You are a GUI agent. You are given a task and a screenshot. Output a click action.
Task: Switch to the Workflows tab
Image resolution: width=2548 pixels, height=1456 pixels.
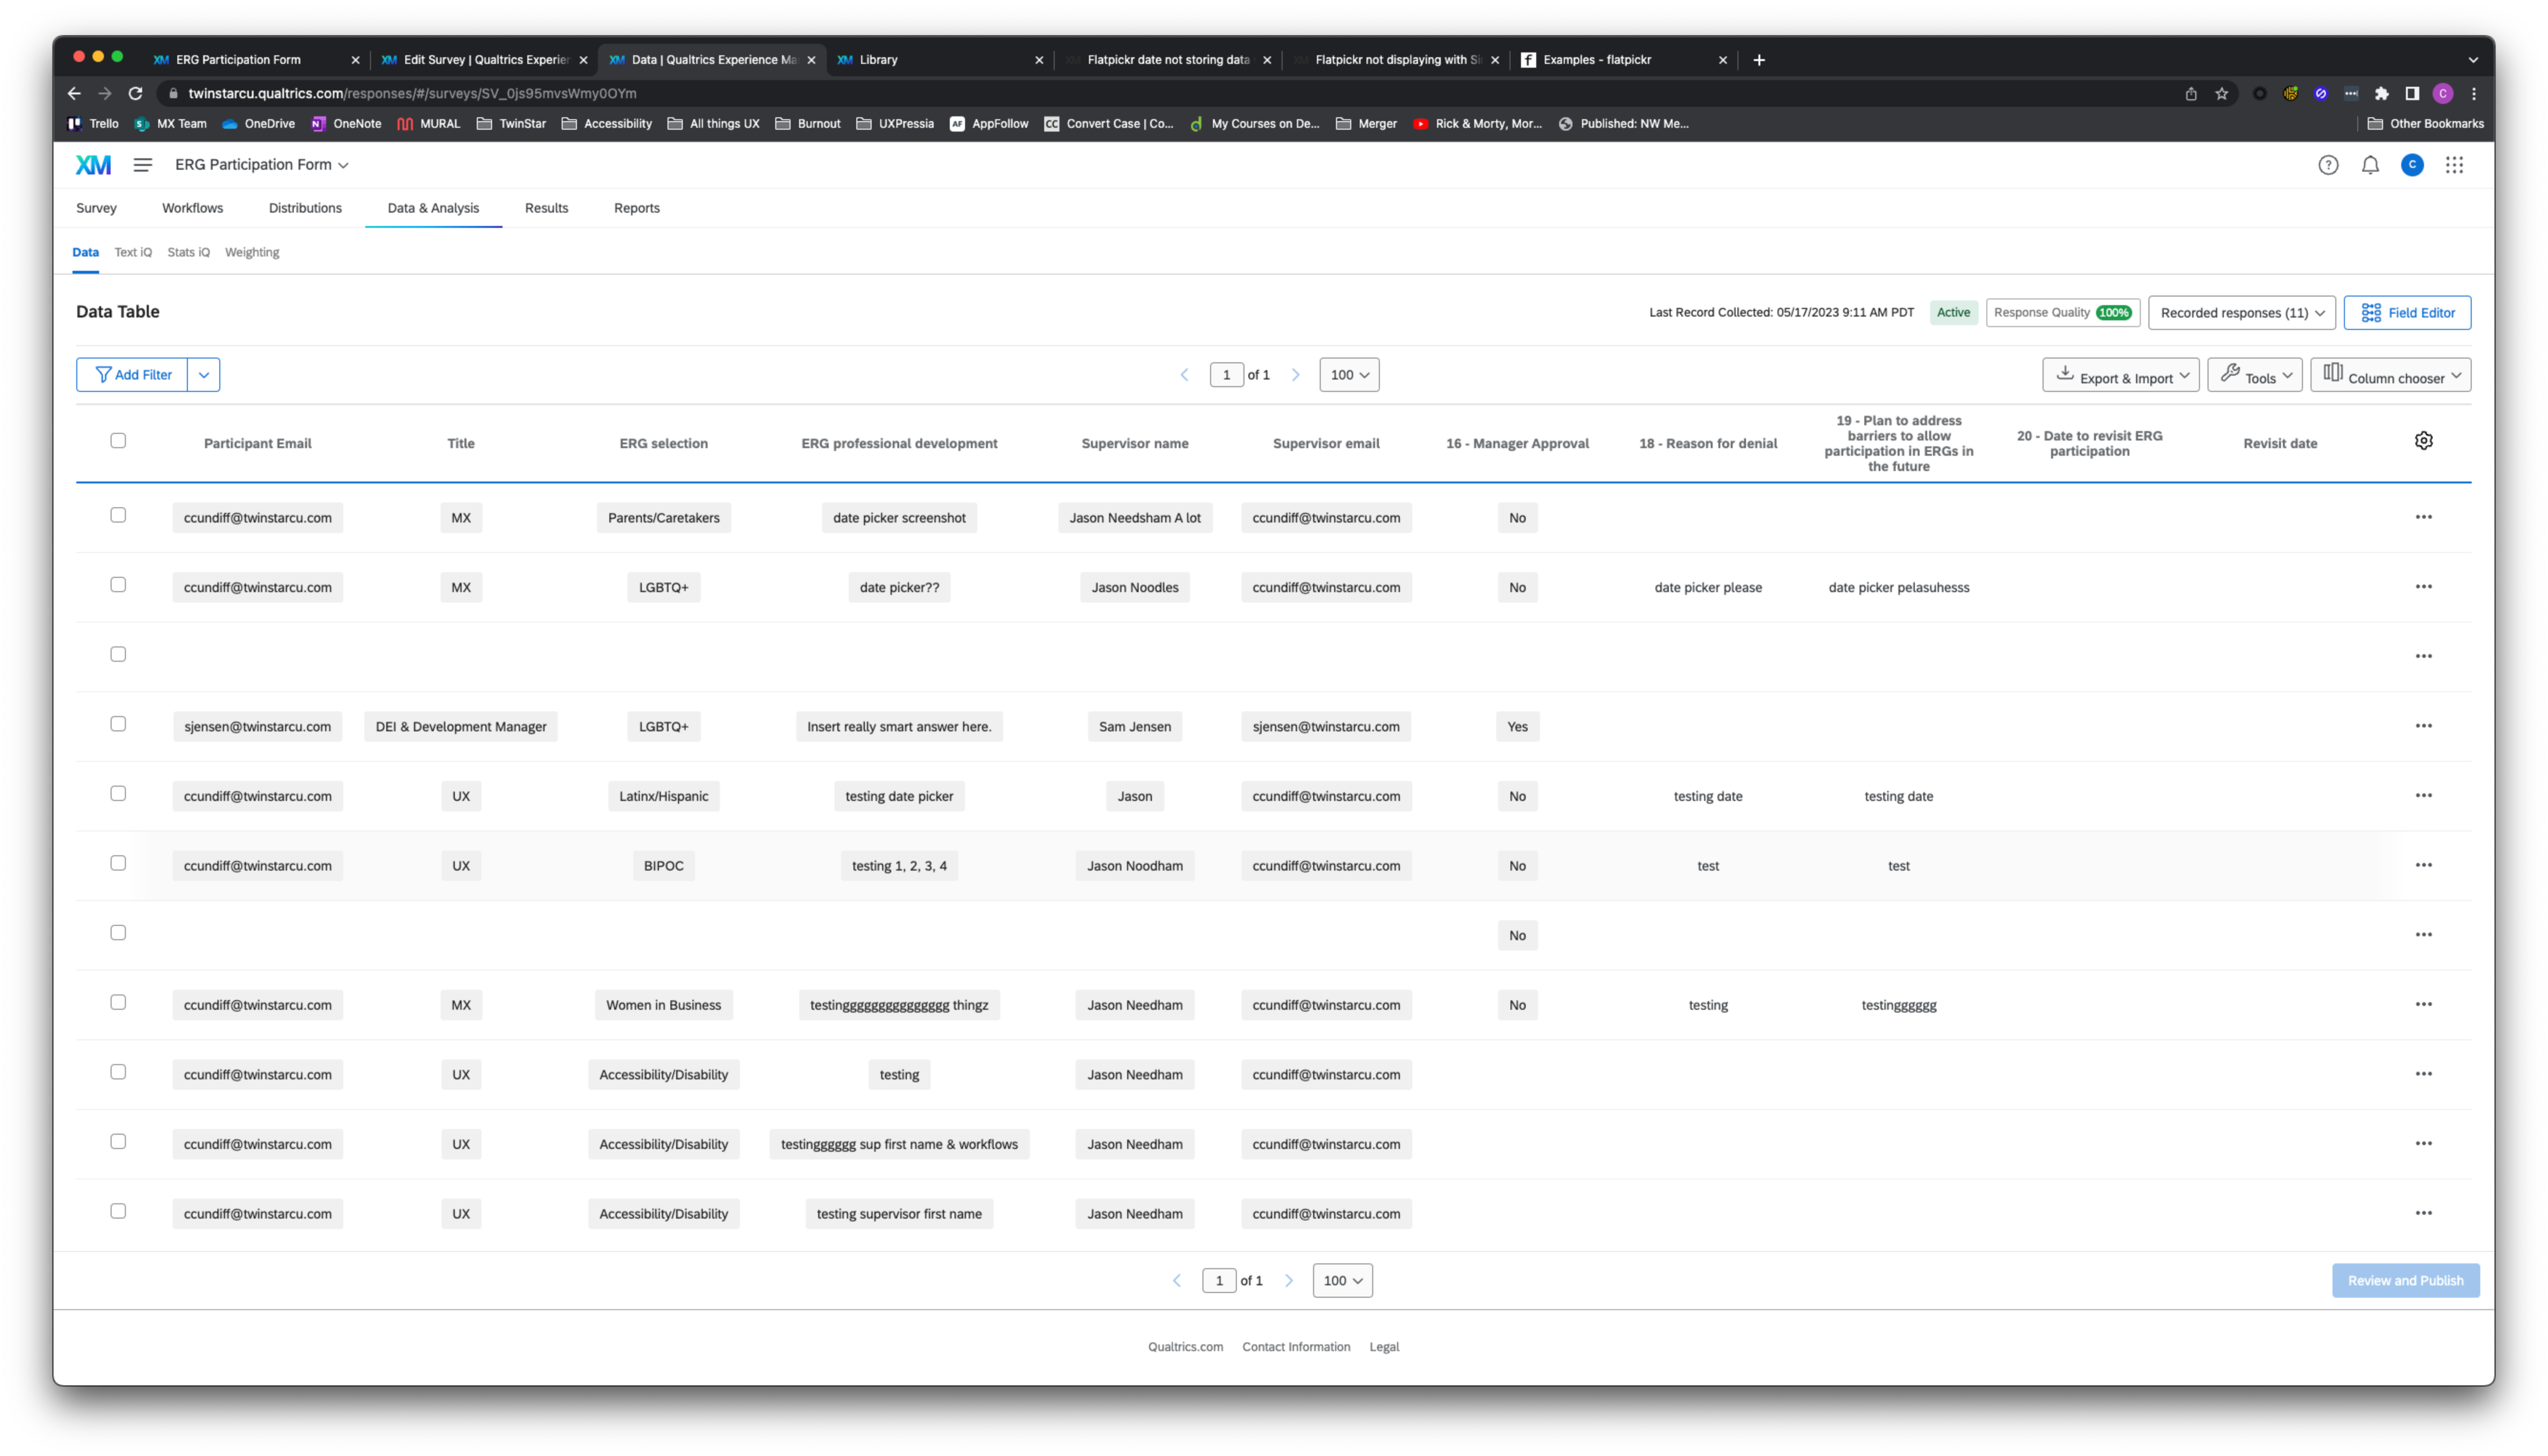192,208
